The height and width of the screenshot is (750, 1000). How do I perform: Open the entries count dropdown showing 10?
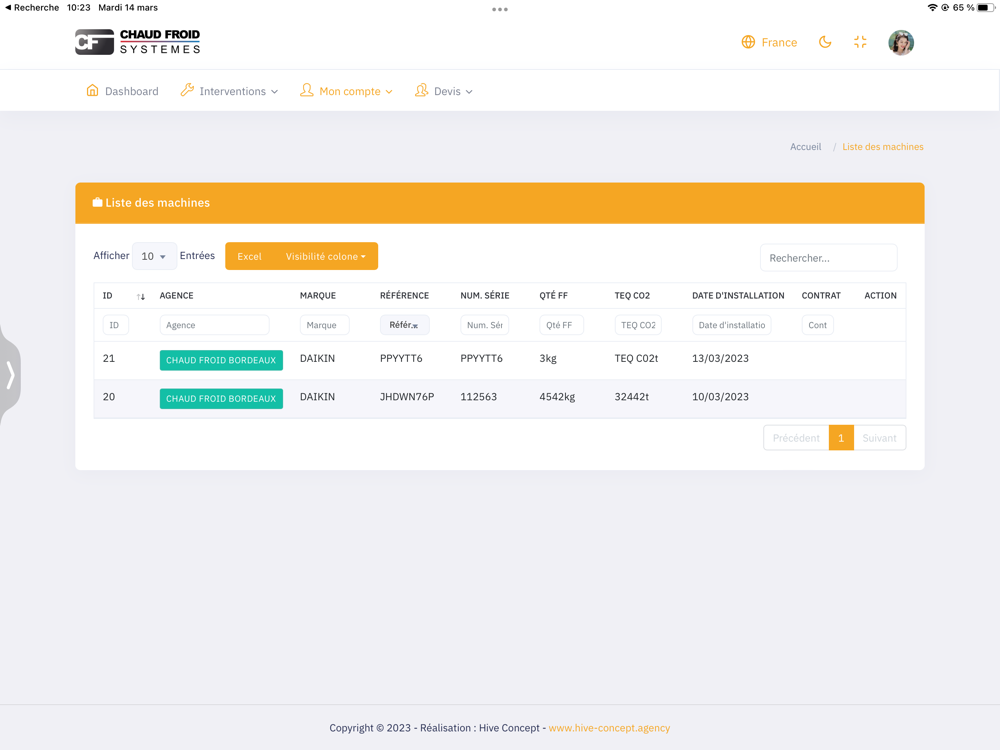tap(154, 256)
